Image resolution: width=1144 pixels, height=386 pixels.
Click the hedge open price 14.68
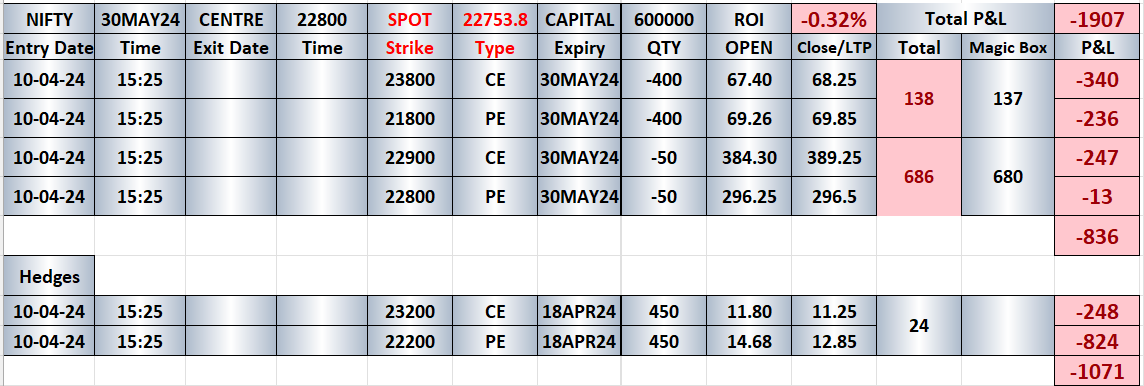(749, 341)
